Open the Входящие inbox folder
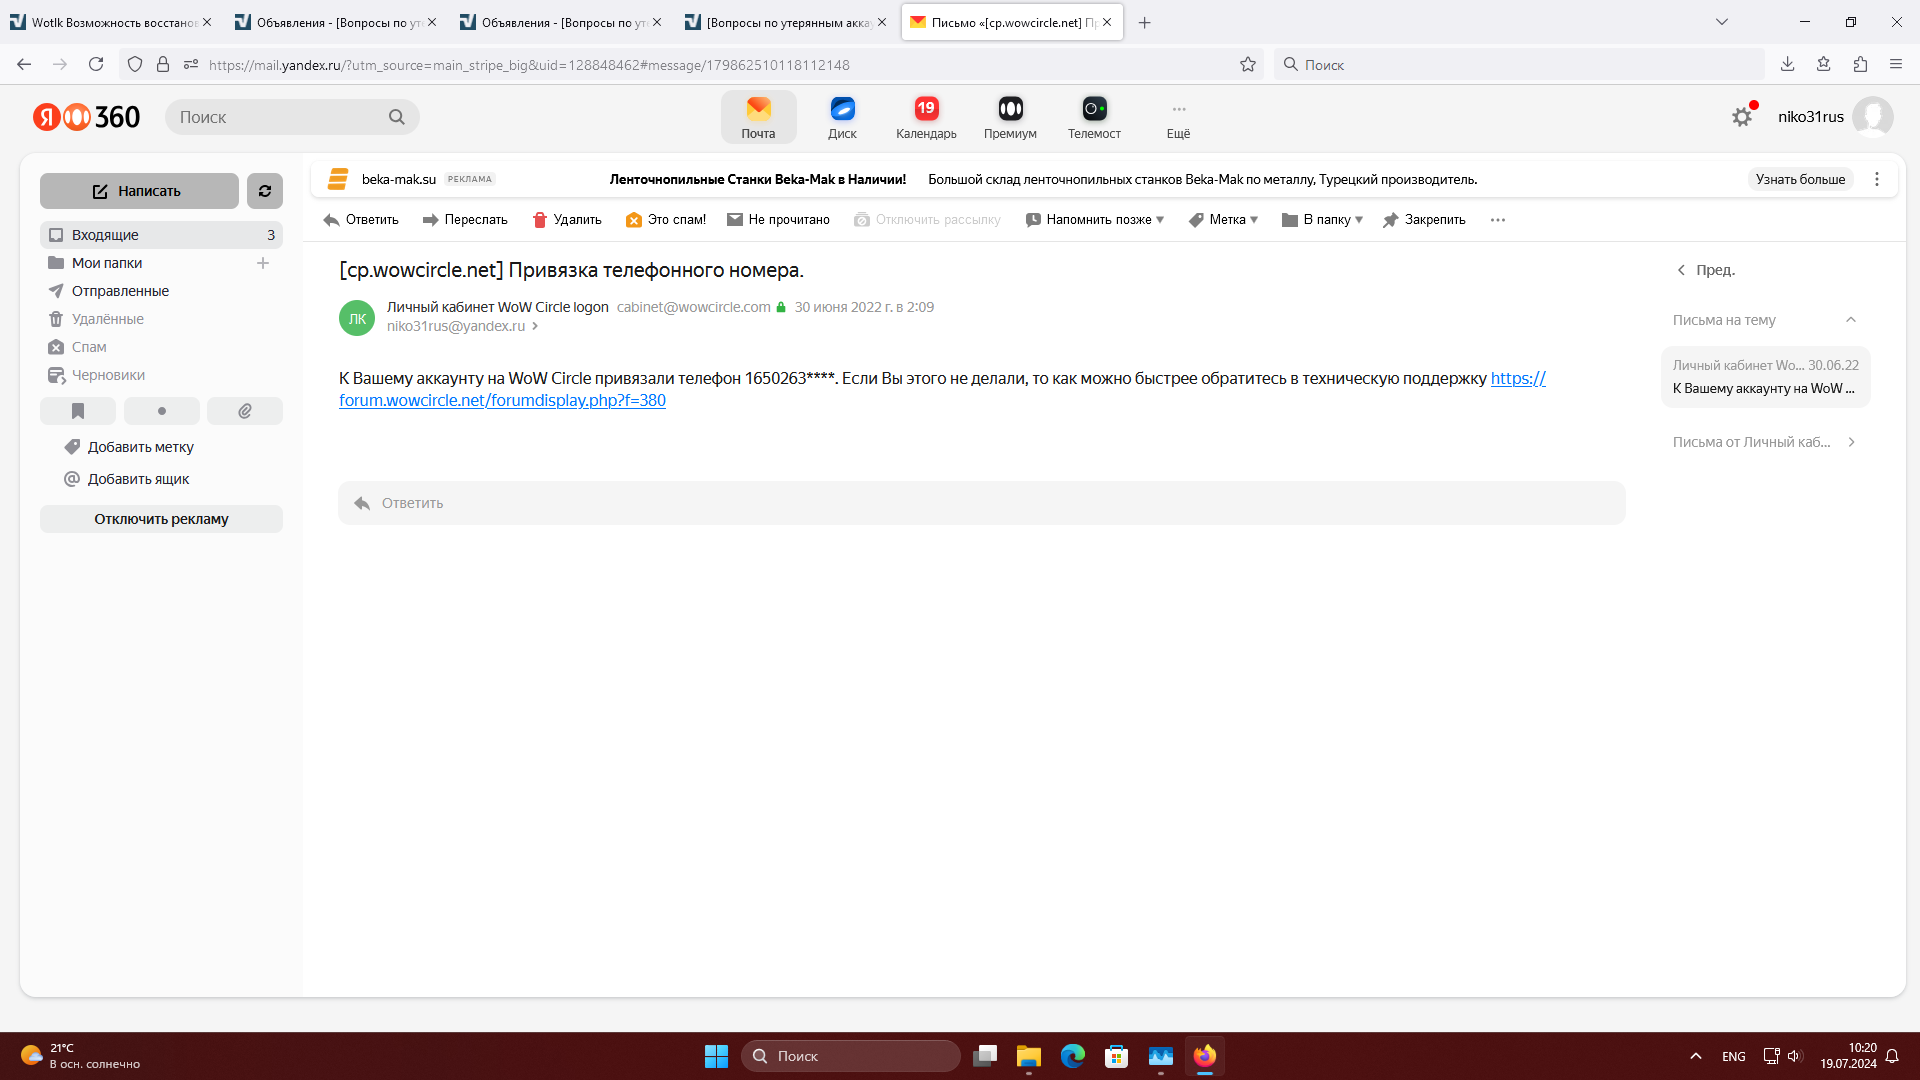 pos(105,235)
